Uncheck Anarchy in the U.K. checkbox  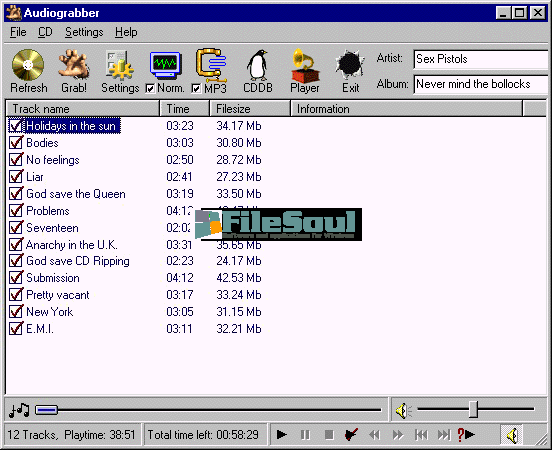(x=16, y=244)
